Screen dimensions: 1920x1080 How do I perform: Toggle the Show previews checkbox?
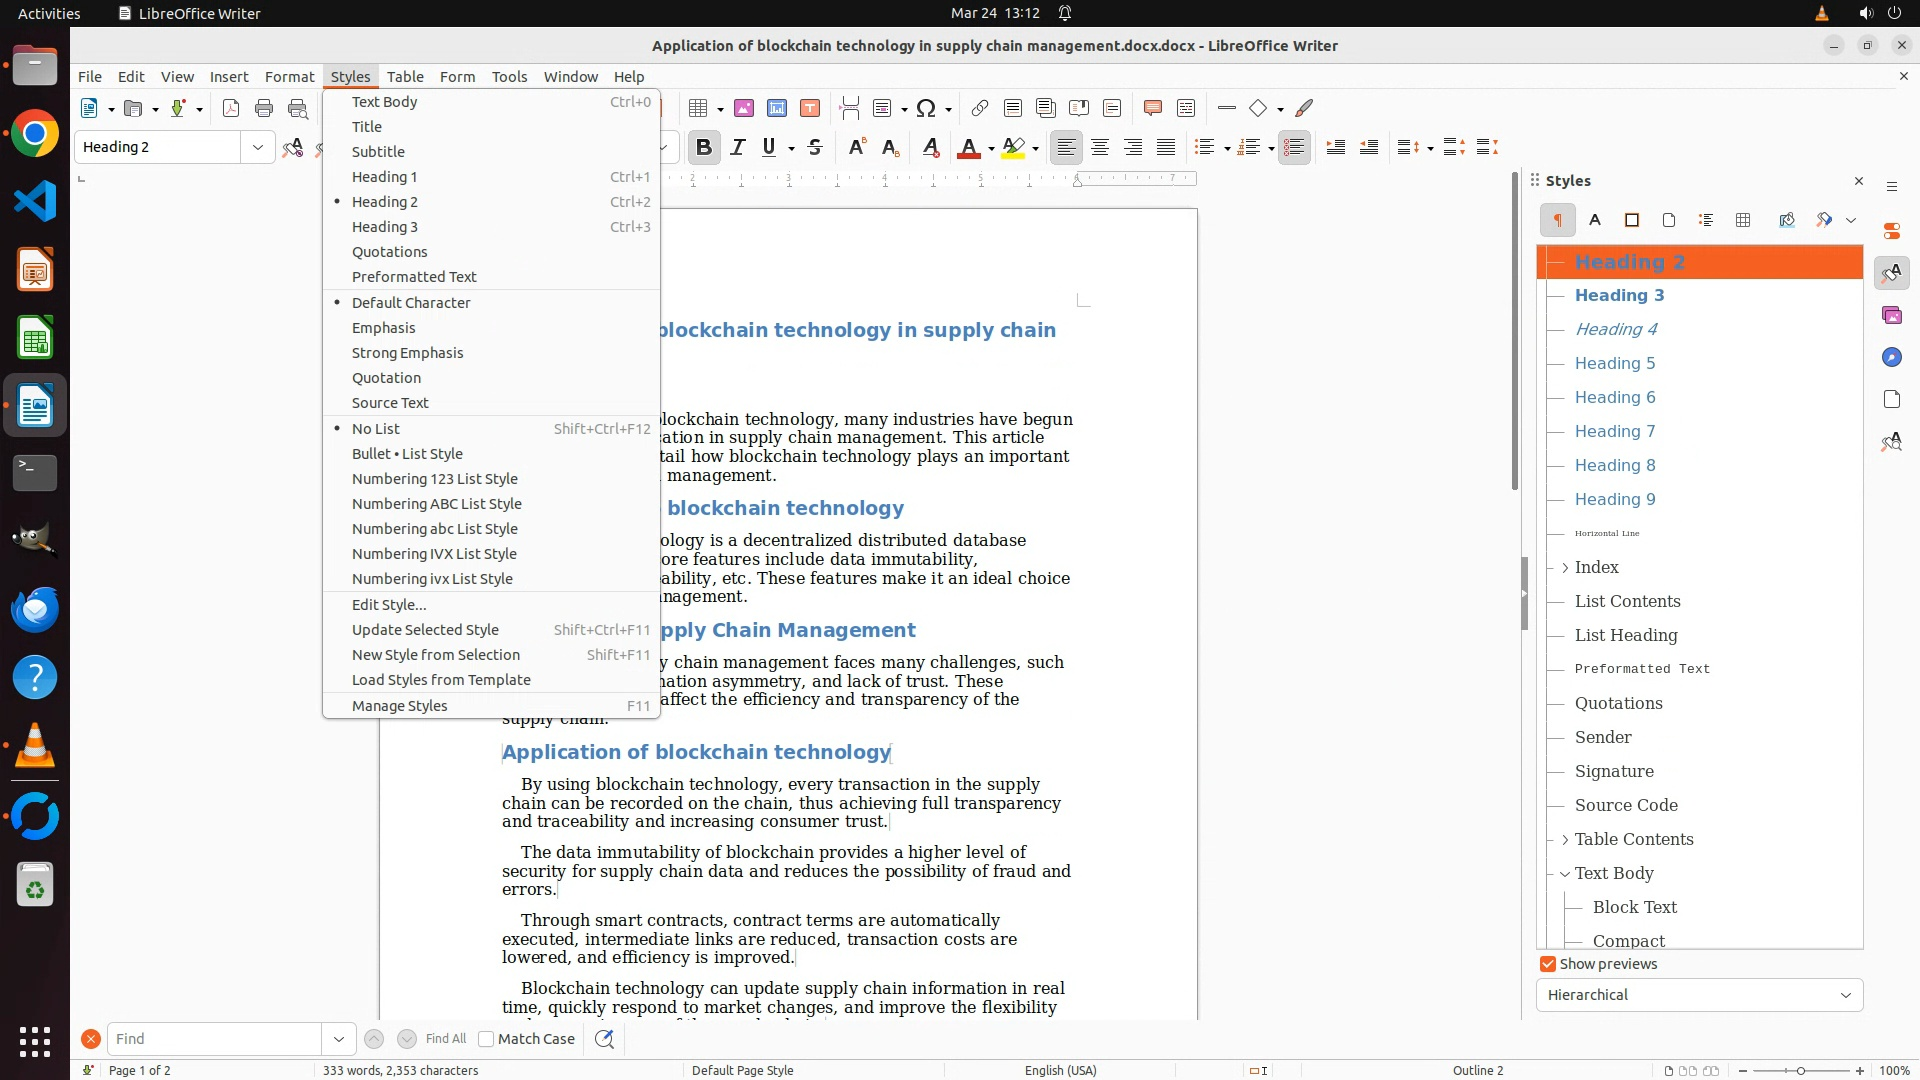(1548, 964)
